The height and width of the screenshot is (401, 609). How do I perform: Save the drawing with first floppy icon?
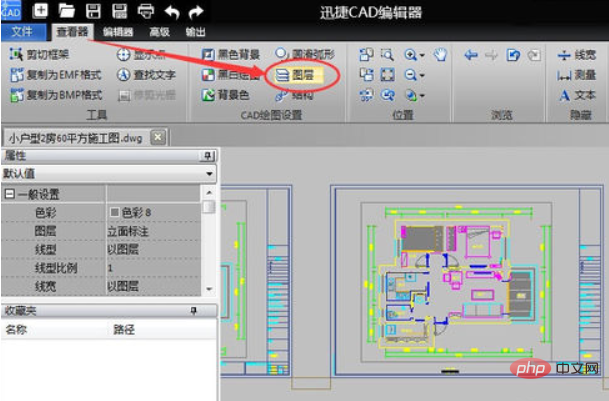pyautogui.click(x=93, y=10)
